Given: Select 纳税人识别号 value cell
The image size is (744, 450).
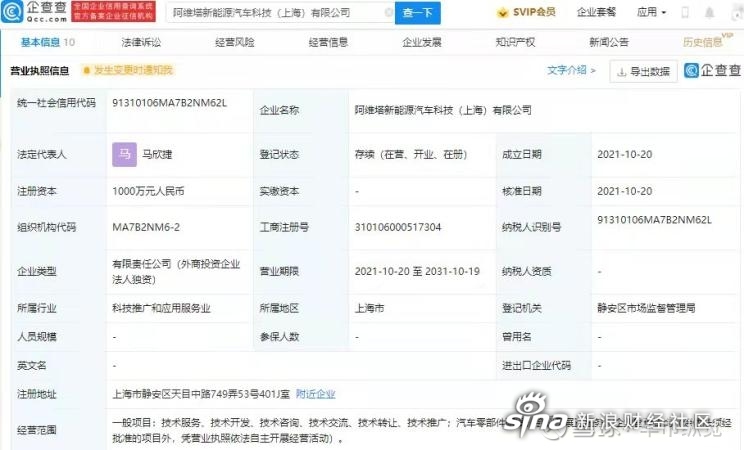Looking at the screenshot, I should 654,220.
